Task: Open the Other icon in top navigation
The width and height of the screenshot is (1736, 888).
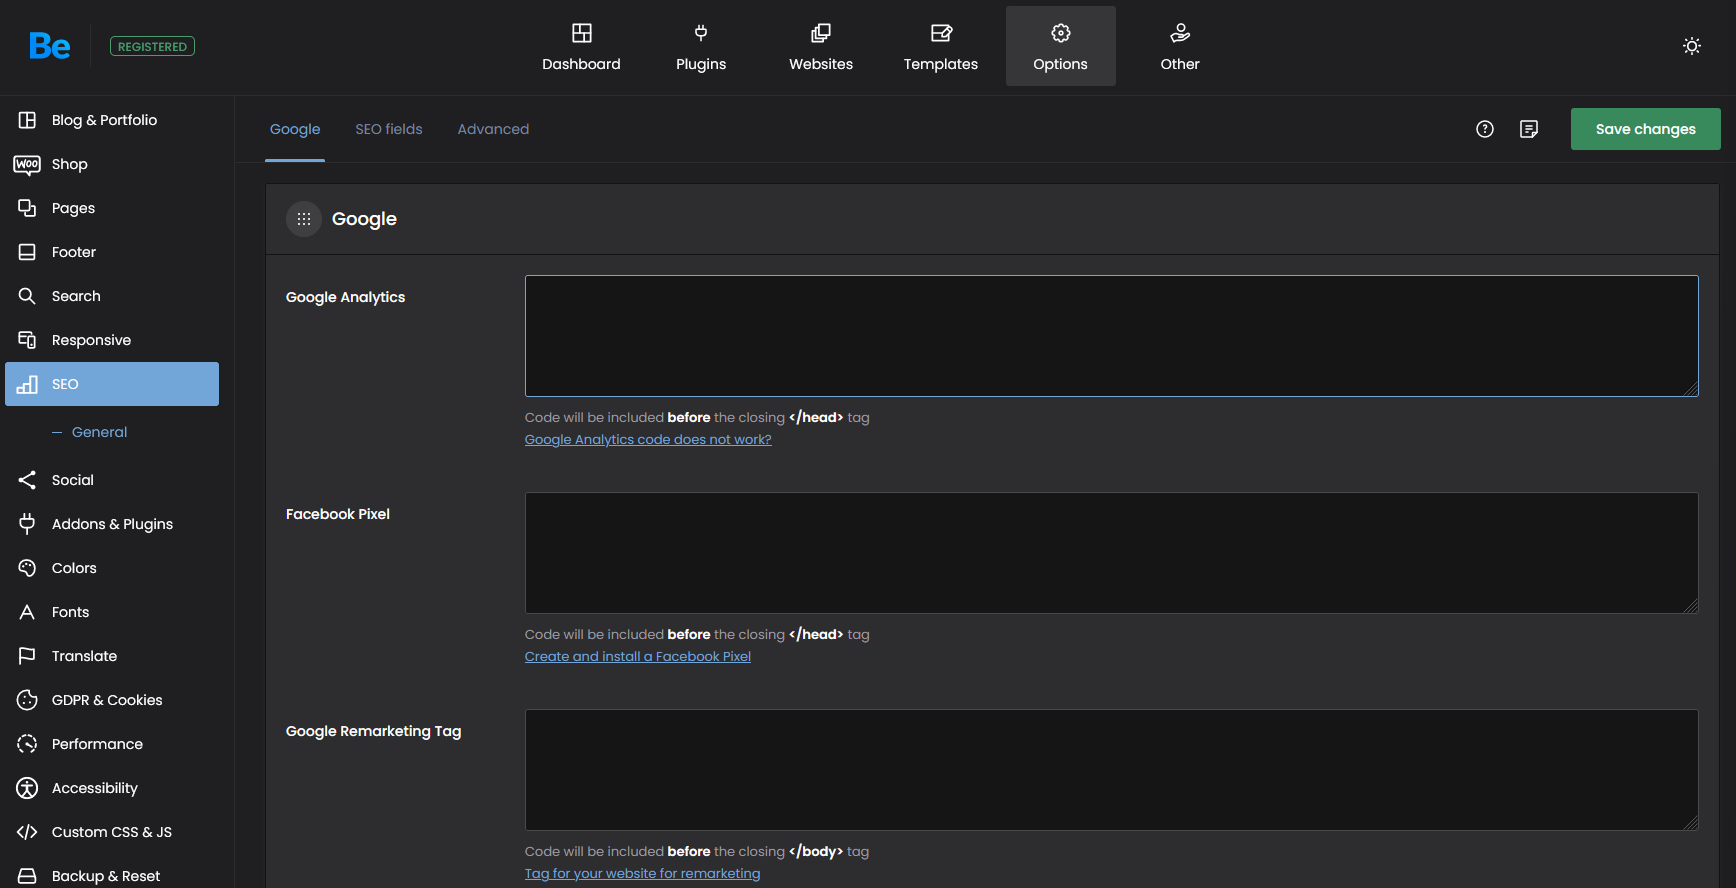Action: (x=1180, y=33)
